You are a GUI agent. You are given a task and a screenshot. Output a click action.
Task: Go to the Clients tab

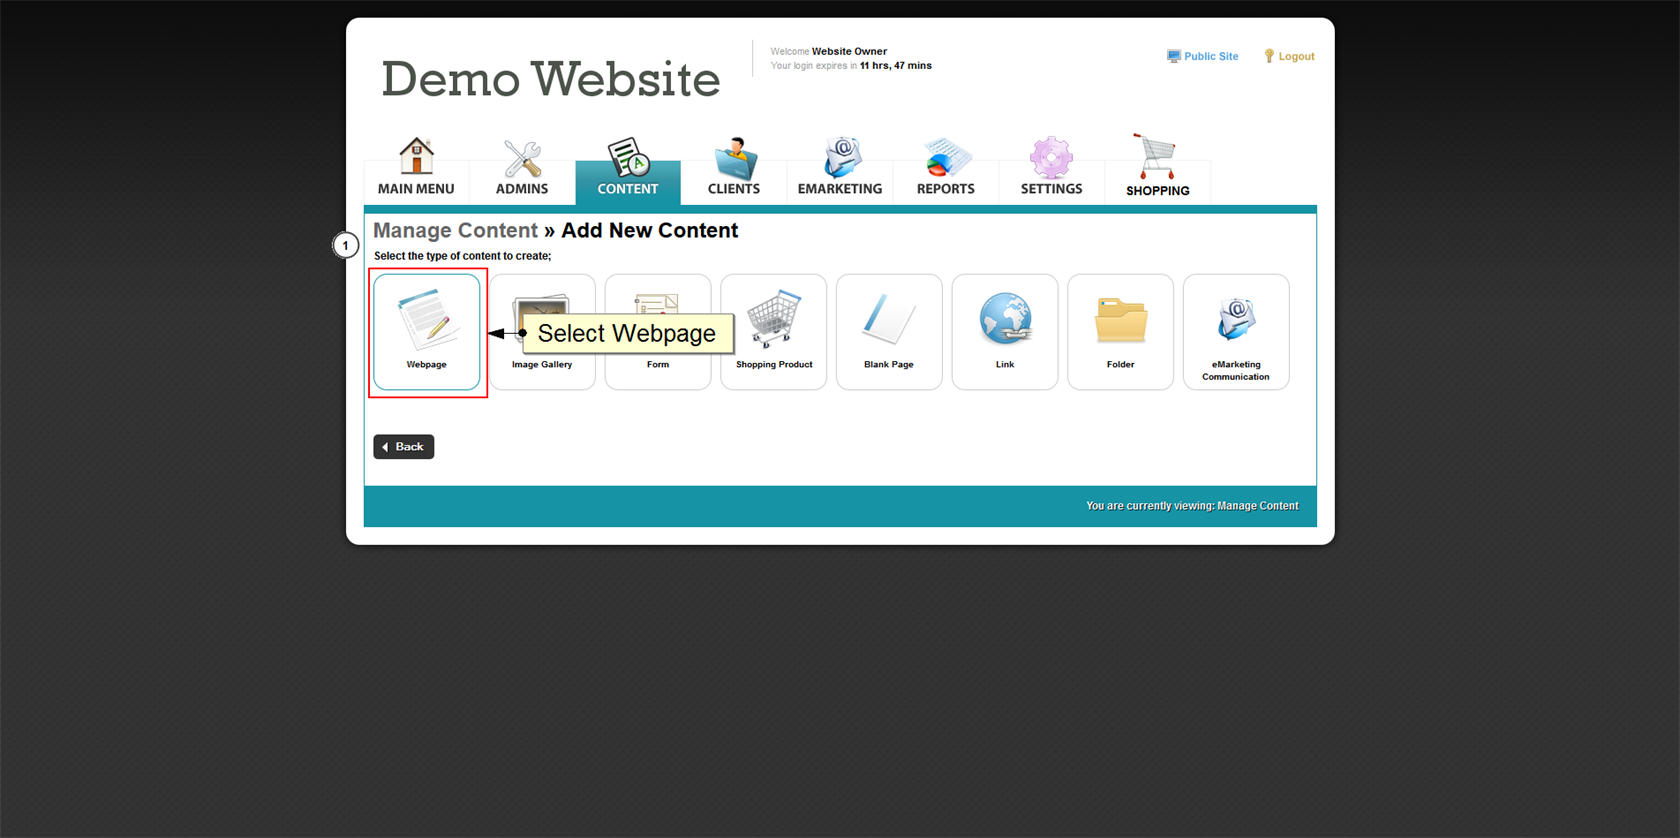coord(734,168)
